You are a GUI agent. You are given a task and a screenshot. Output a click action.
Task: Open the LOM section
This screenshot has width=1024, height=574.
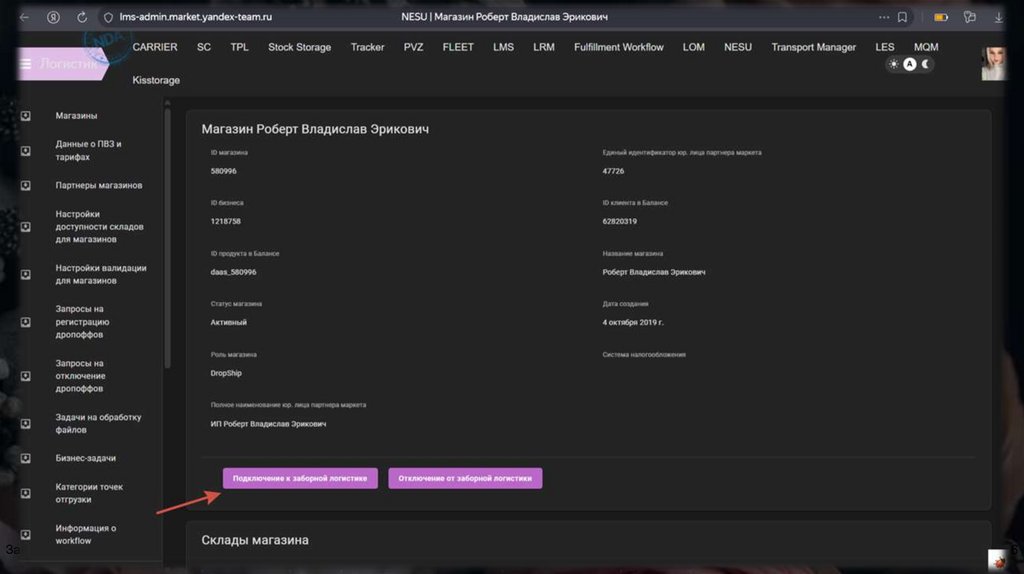coord(694,47)
